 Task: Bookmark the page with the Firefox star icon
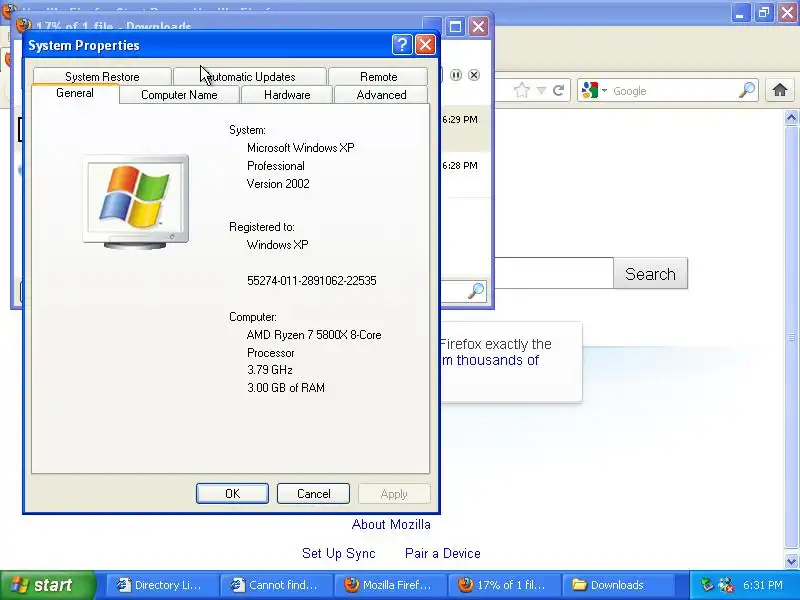[521, 90]
